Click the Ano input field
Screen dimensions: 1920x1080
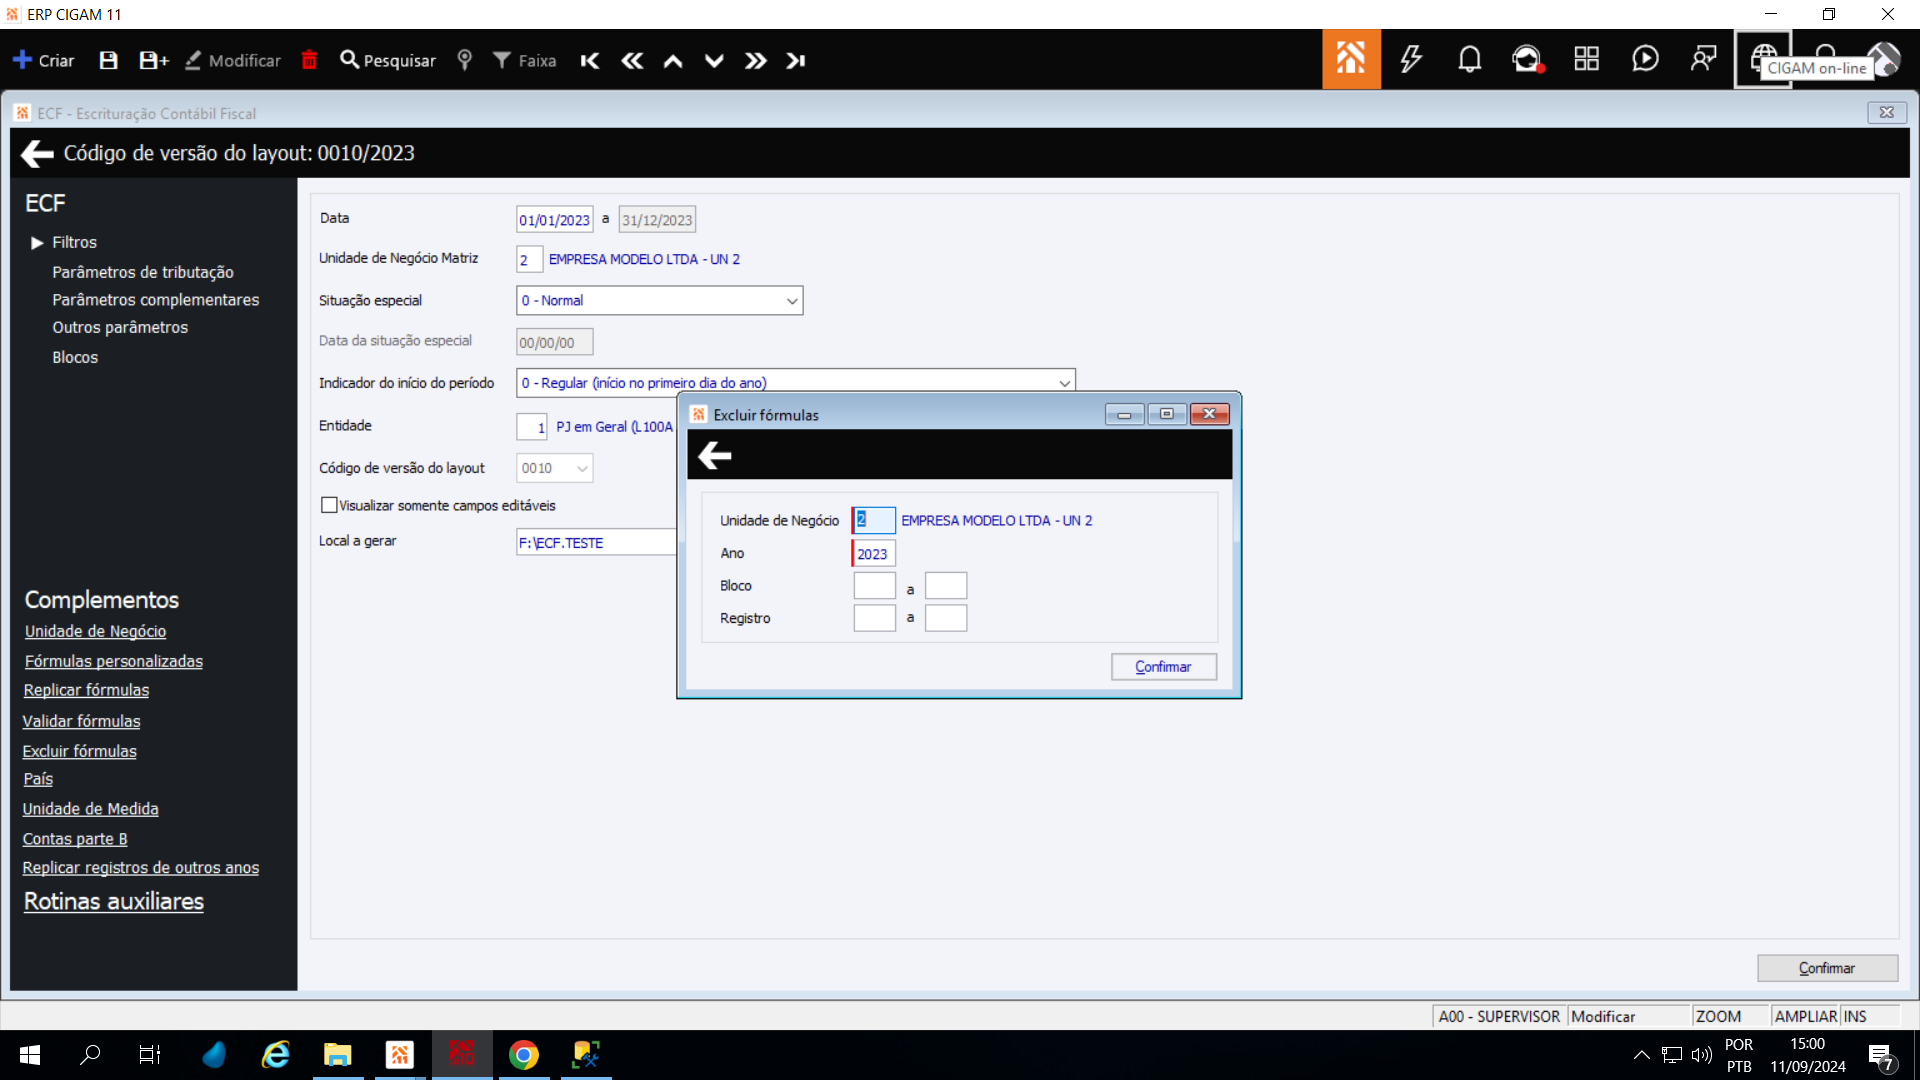tap(873, 554)
